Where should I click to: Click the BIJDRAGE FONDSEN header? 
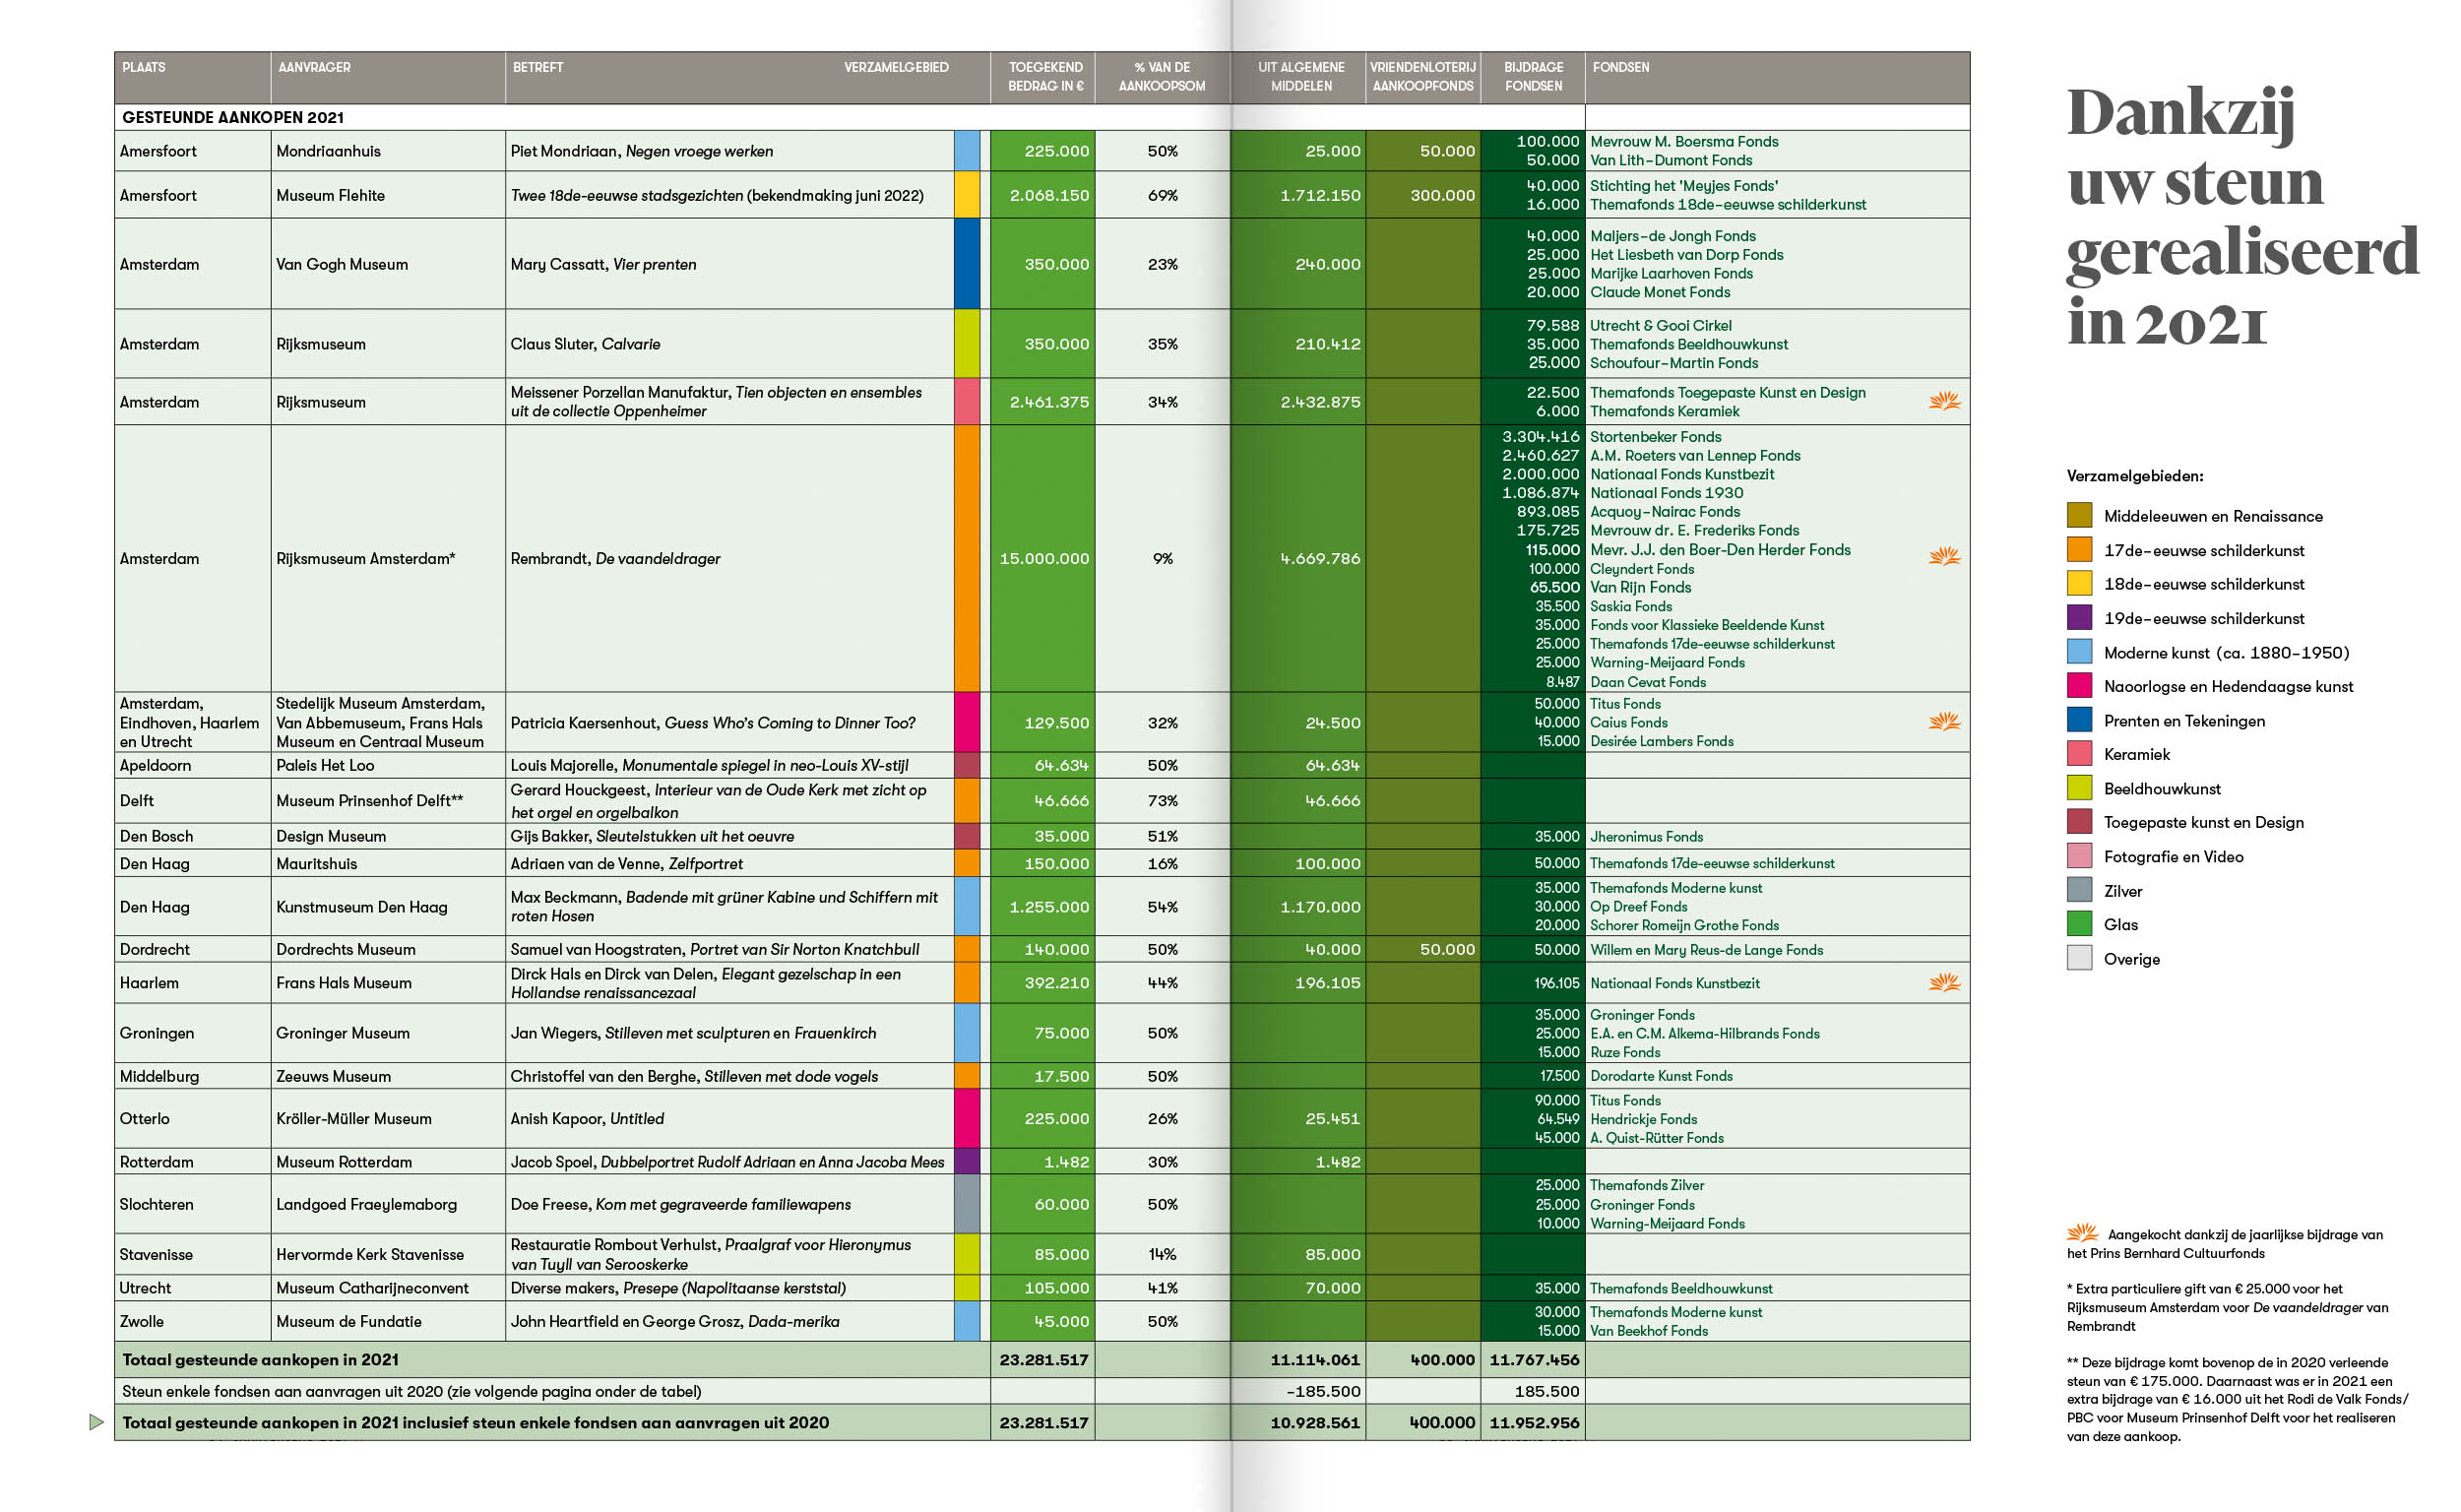point(1533,76)
